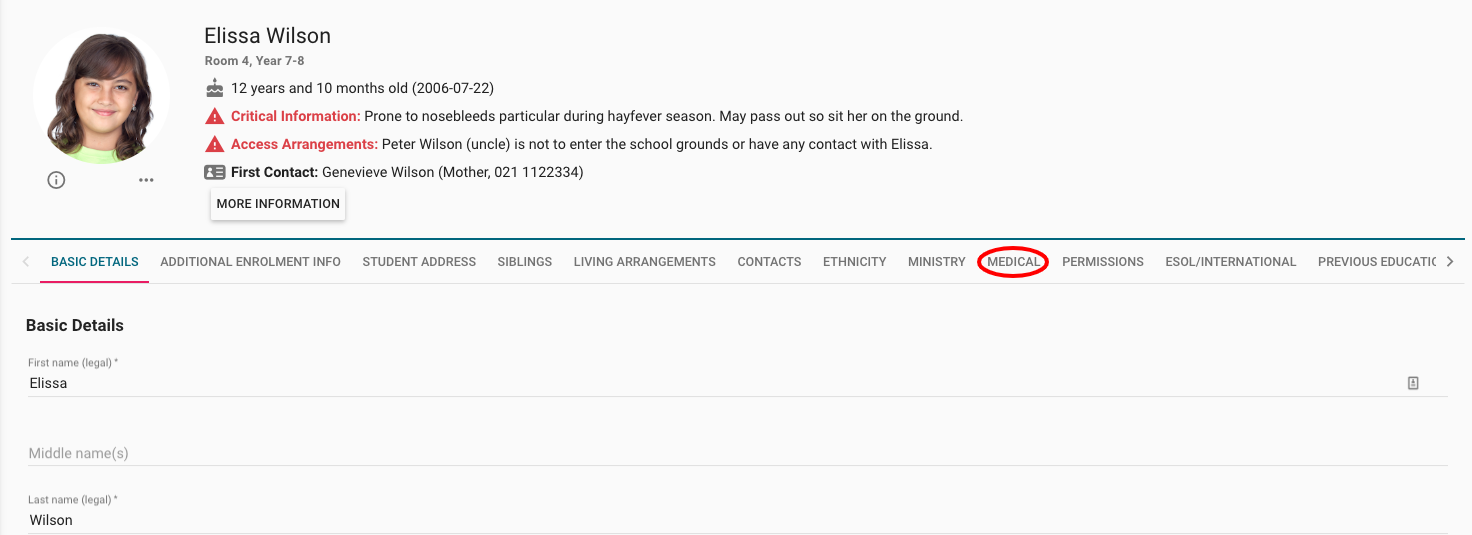
Task: Open the three-dot menu below profile photo
Action: pyautogui.click(x=146, y=180)
